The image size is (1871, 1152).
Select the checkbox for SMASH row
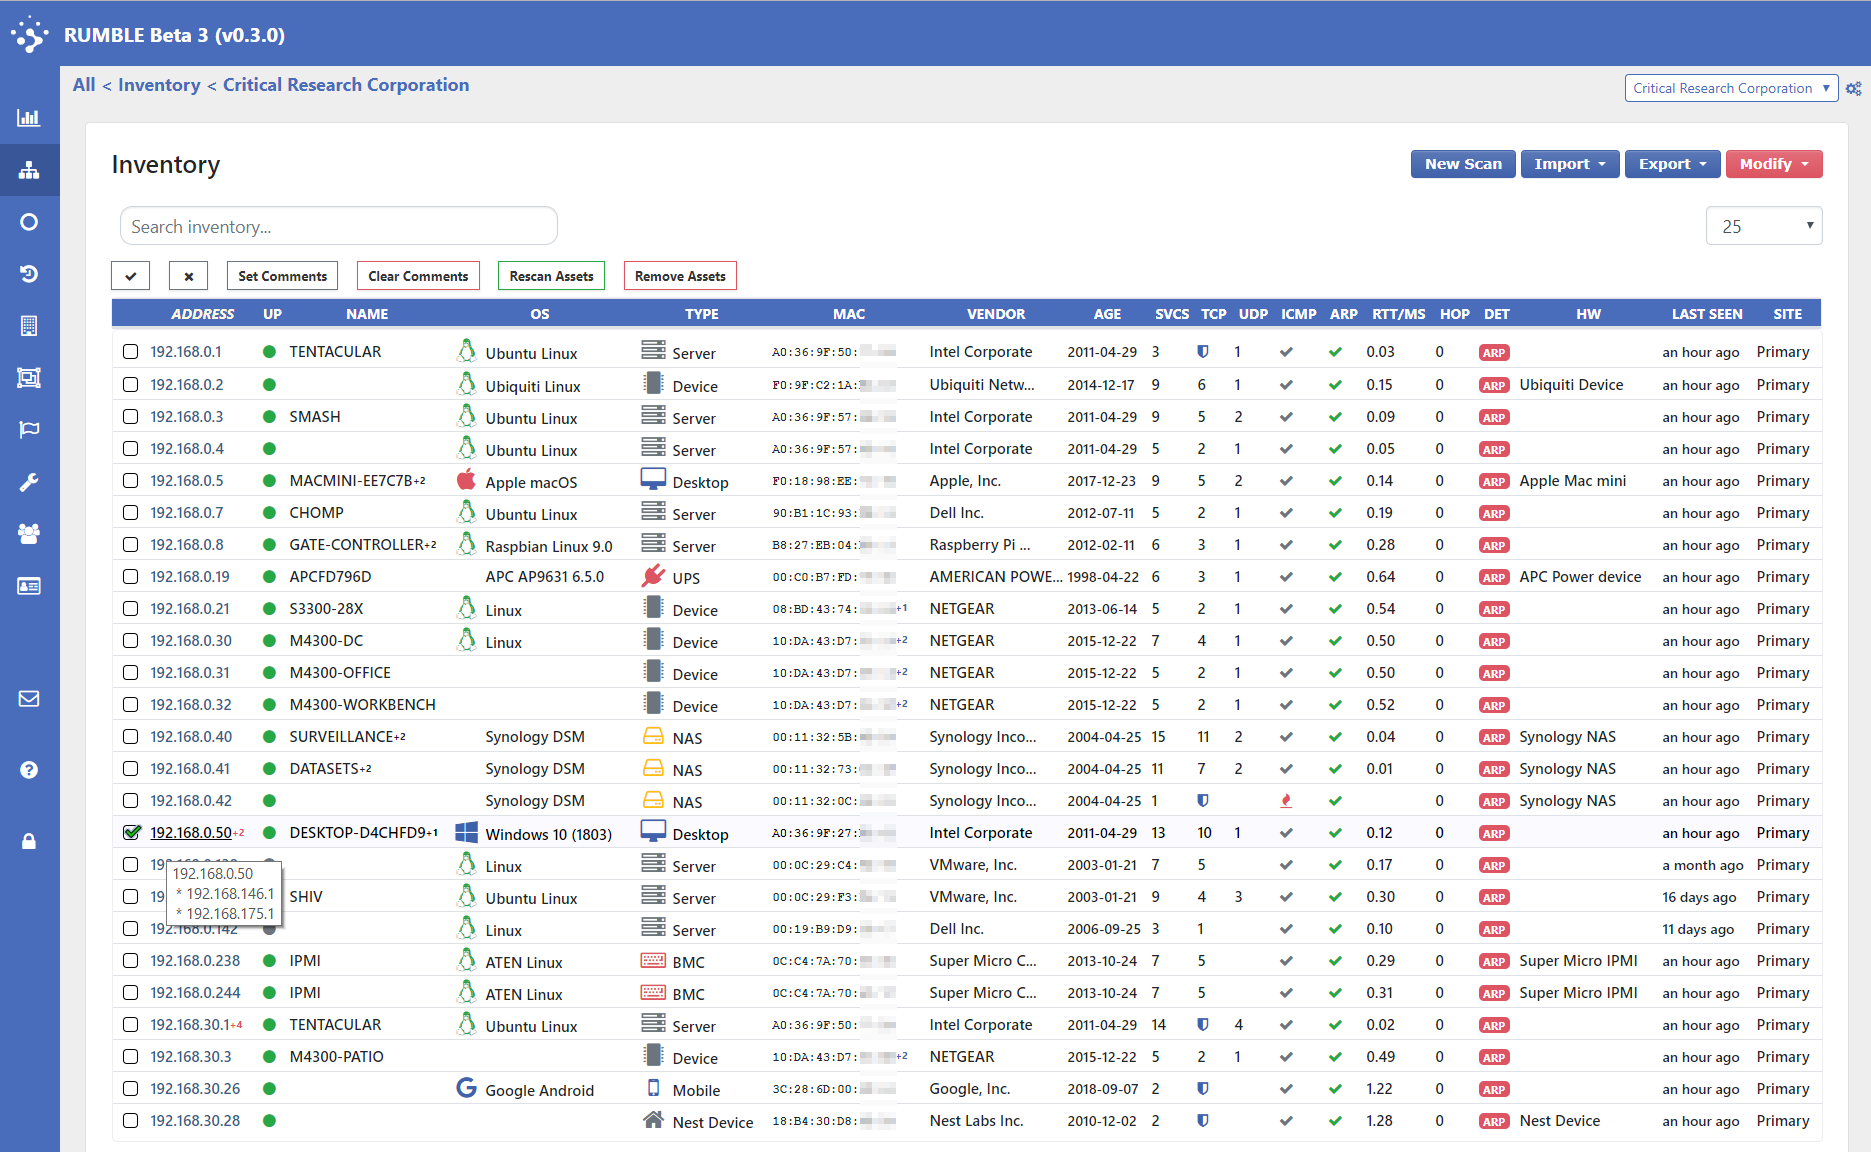(130, 416)
